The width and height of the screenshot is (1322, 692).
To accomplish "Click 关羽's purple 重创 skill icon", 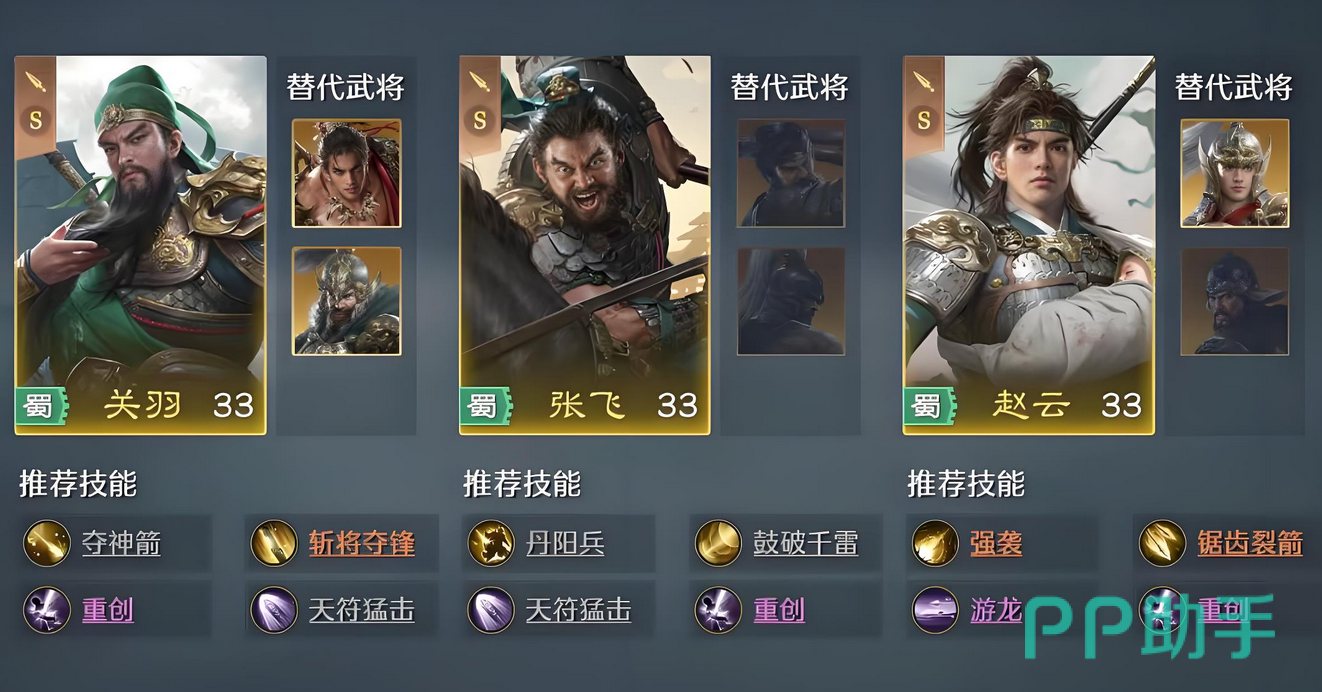I will pyautogui.click(x=47, y=610).
